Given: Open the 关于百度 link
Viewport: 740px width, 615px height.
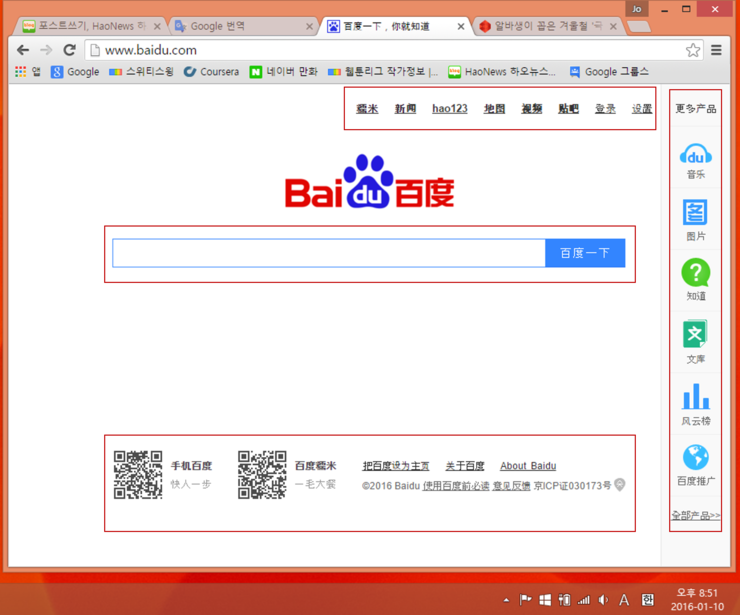Looking at the screenshot, I should (x=465, y=466).
